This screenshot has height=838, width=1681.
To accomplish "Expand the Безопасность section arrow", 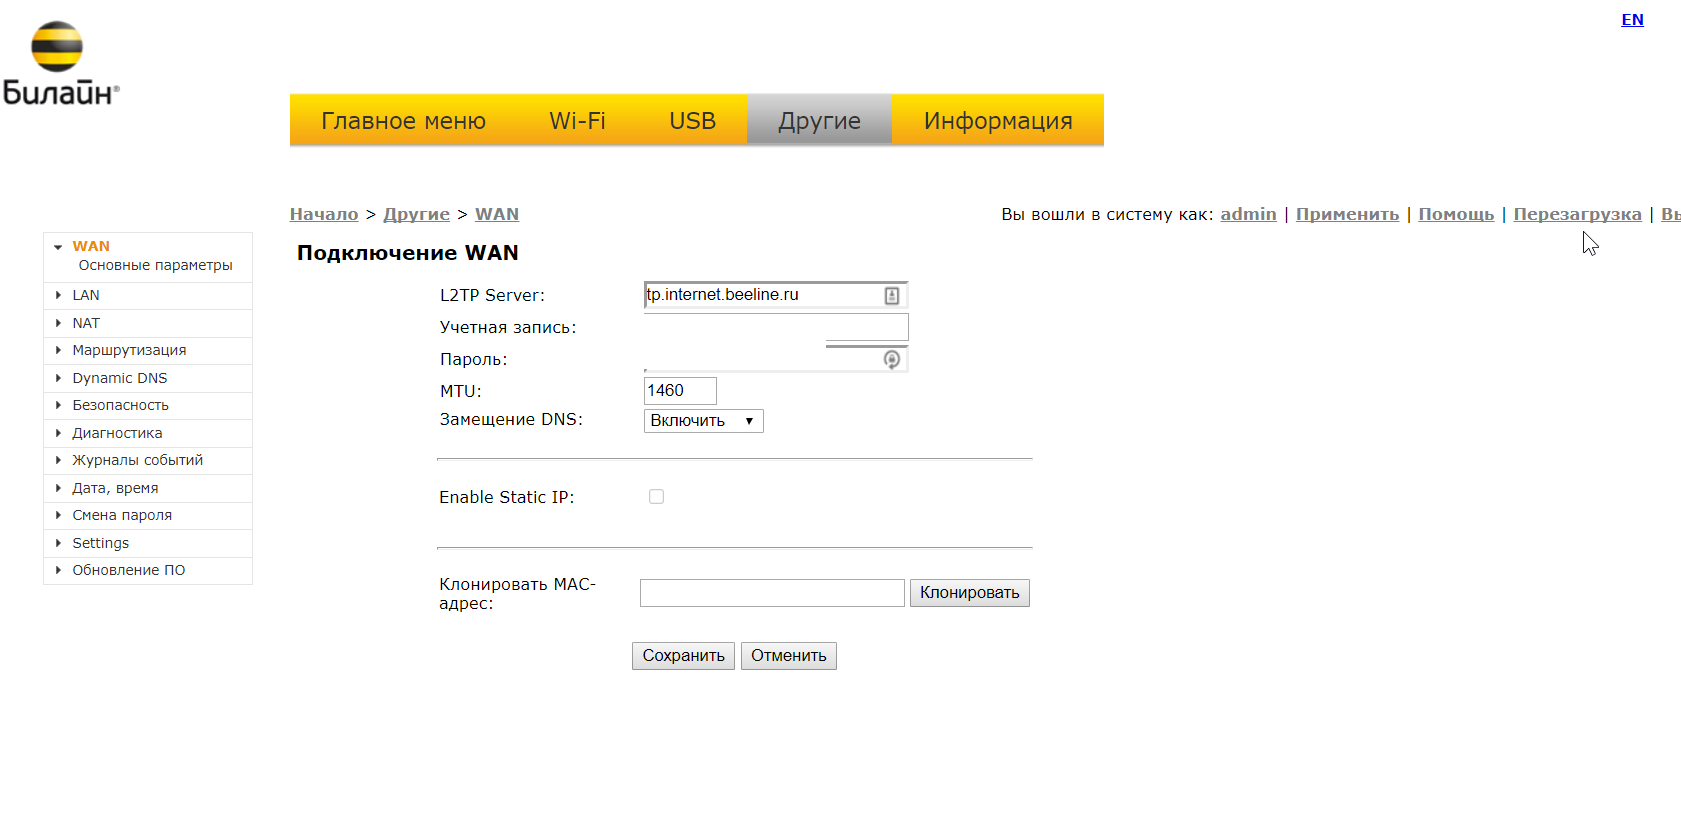I will [x=58, y=405].
